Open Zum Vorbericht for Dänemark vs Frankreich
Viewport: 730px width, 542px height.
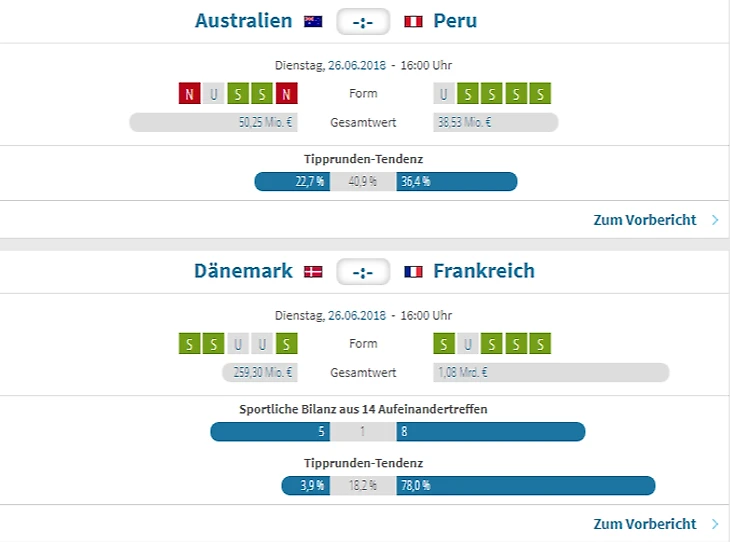[x=644, y=524]
